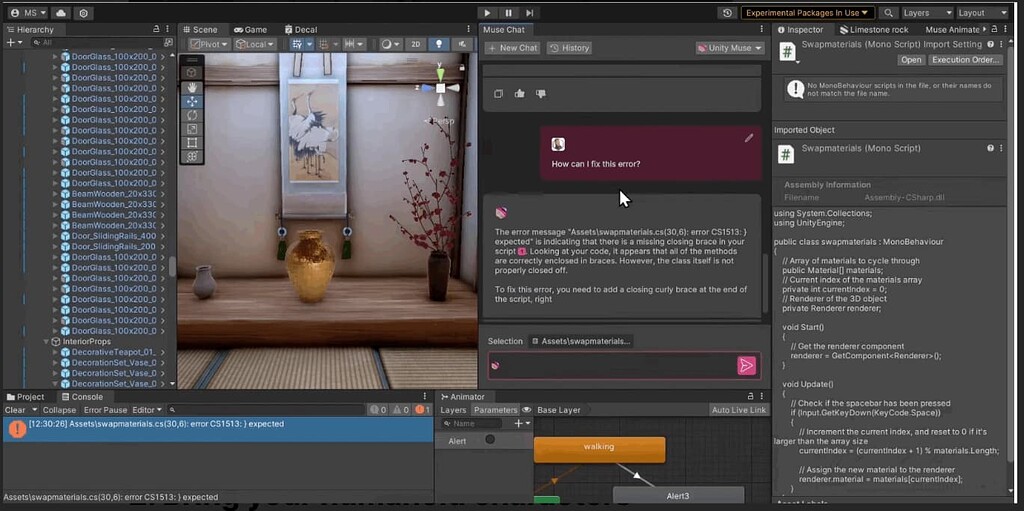Viewport: 1024px width, 511px height.
Task: Open the Local handle rotation dropdown
Action: (x=255, y=44)
